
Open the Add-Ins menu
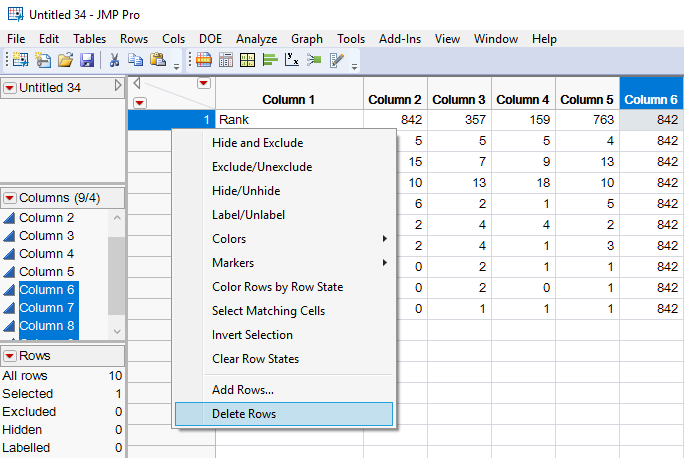[x=400, y=39]
